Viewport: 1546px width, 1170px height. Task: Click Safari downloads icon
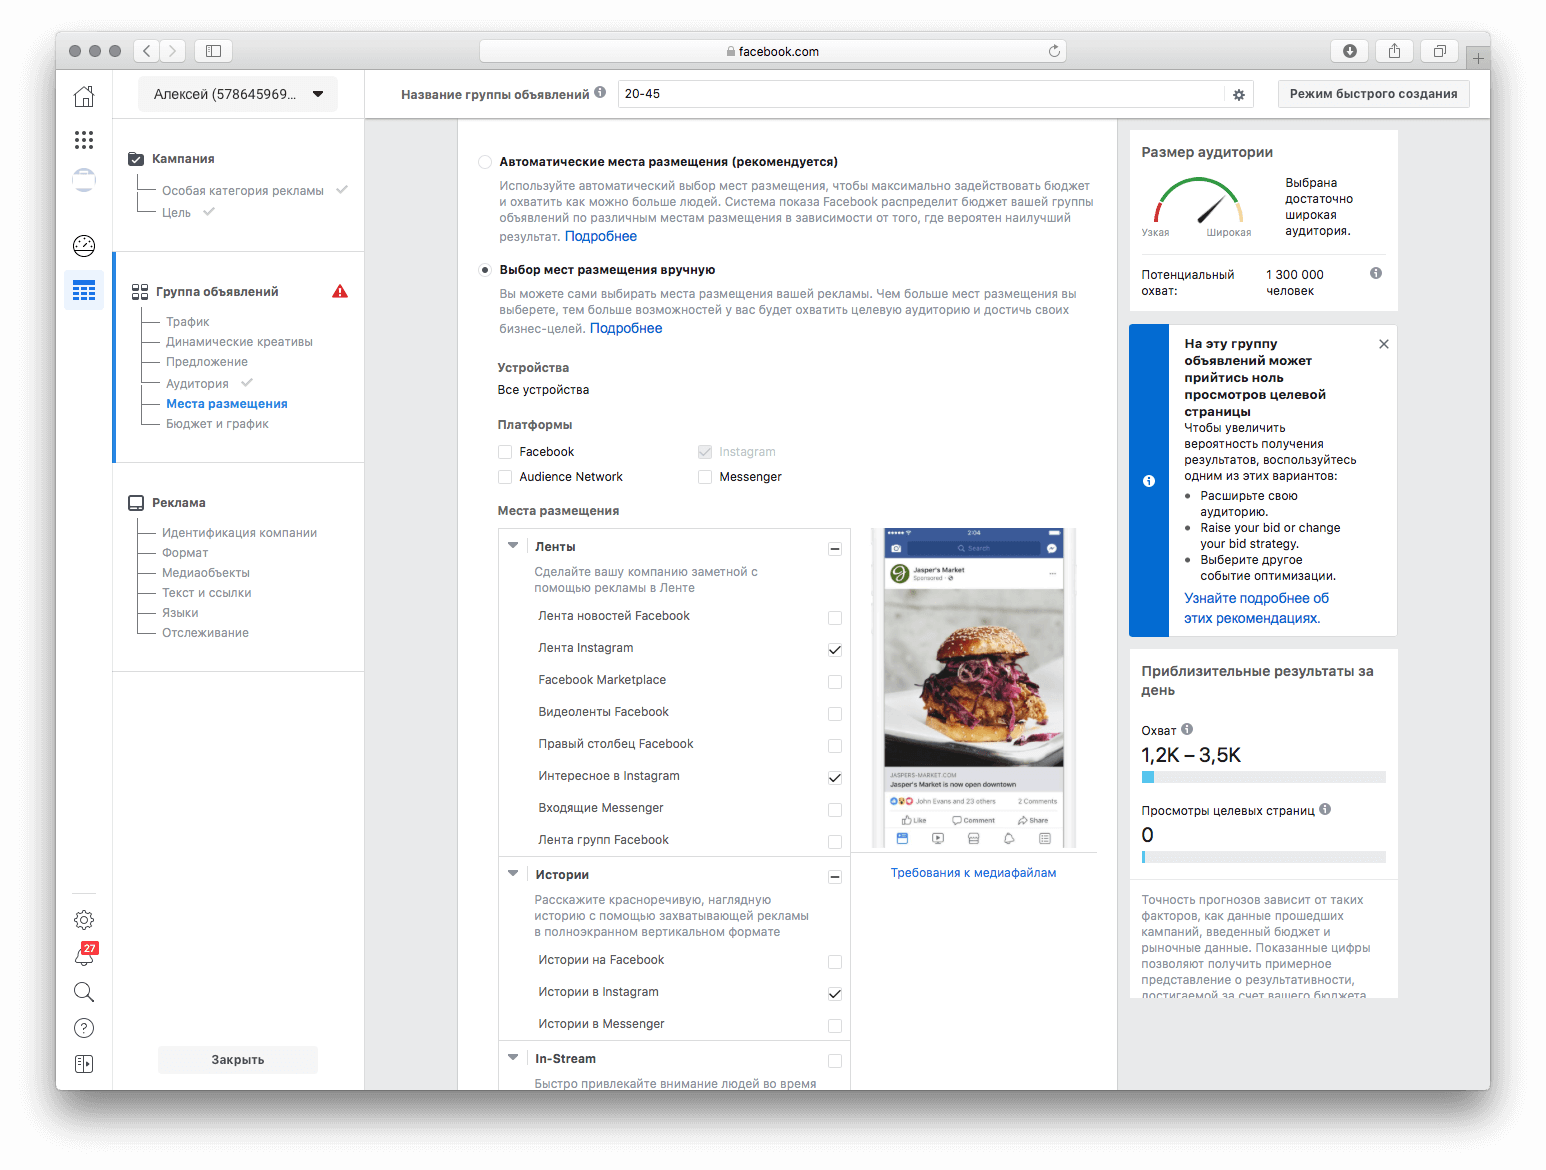click(1350, 51)
